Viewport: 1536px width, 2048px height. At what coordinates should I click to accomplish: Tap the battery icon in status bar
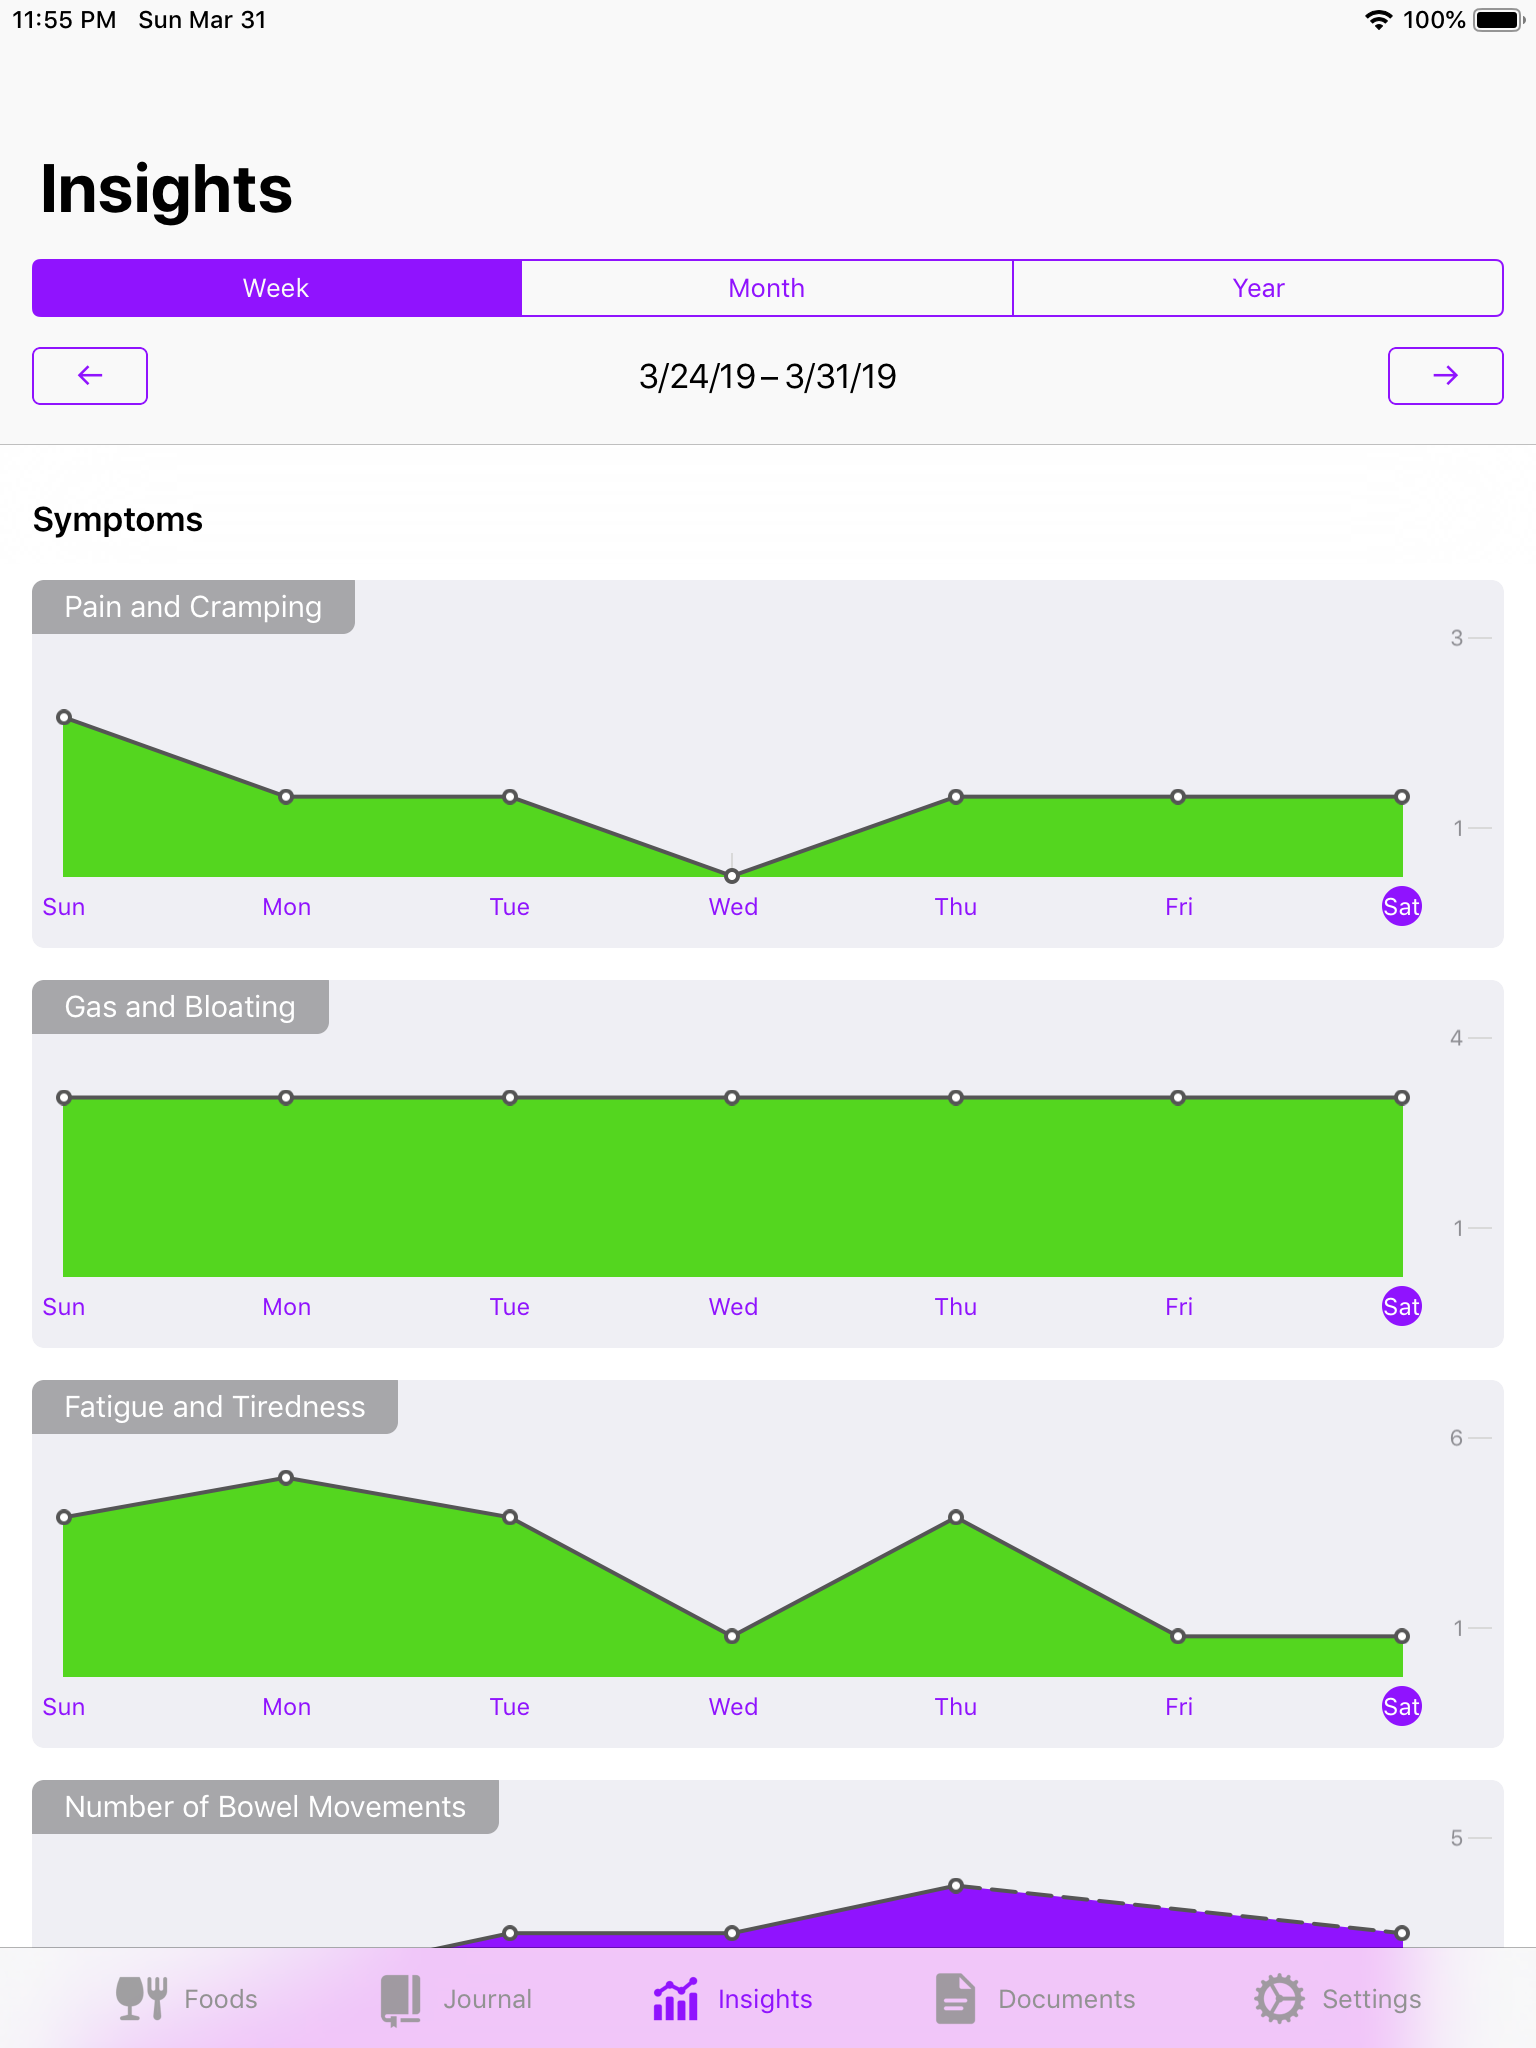click(x=1497, y=20)
